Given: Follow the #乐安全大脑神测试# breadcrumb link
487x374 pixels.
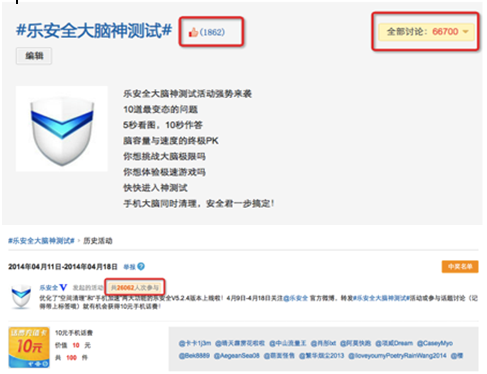Looking at the screenshot, I should 41,241.
